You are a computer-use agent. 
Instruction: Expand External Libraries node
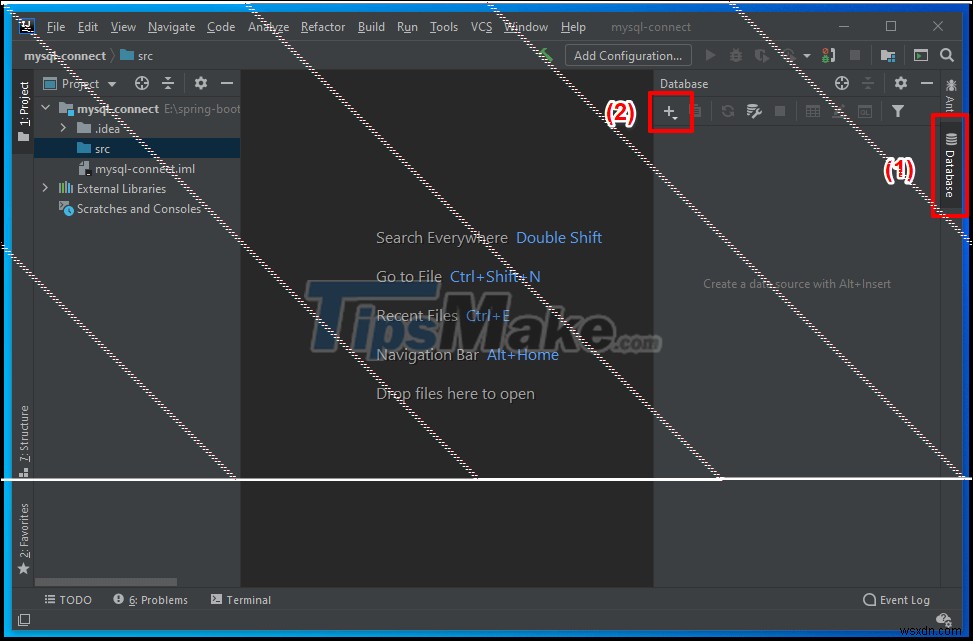click(x=45, y=188)
